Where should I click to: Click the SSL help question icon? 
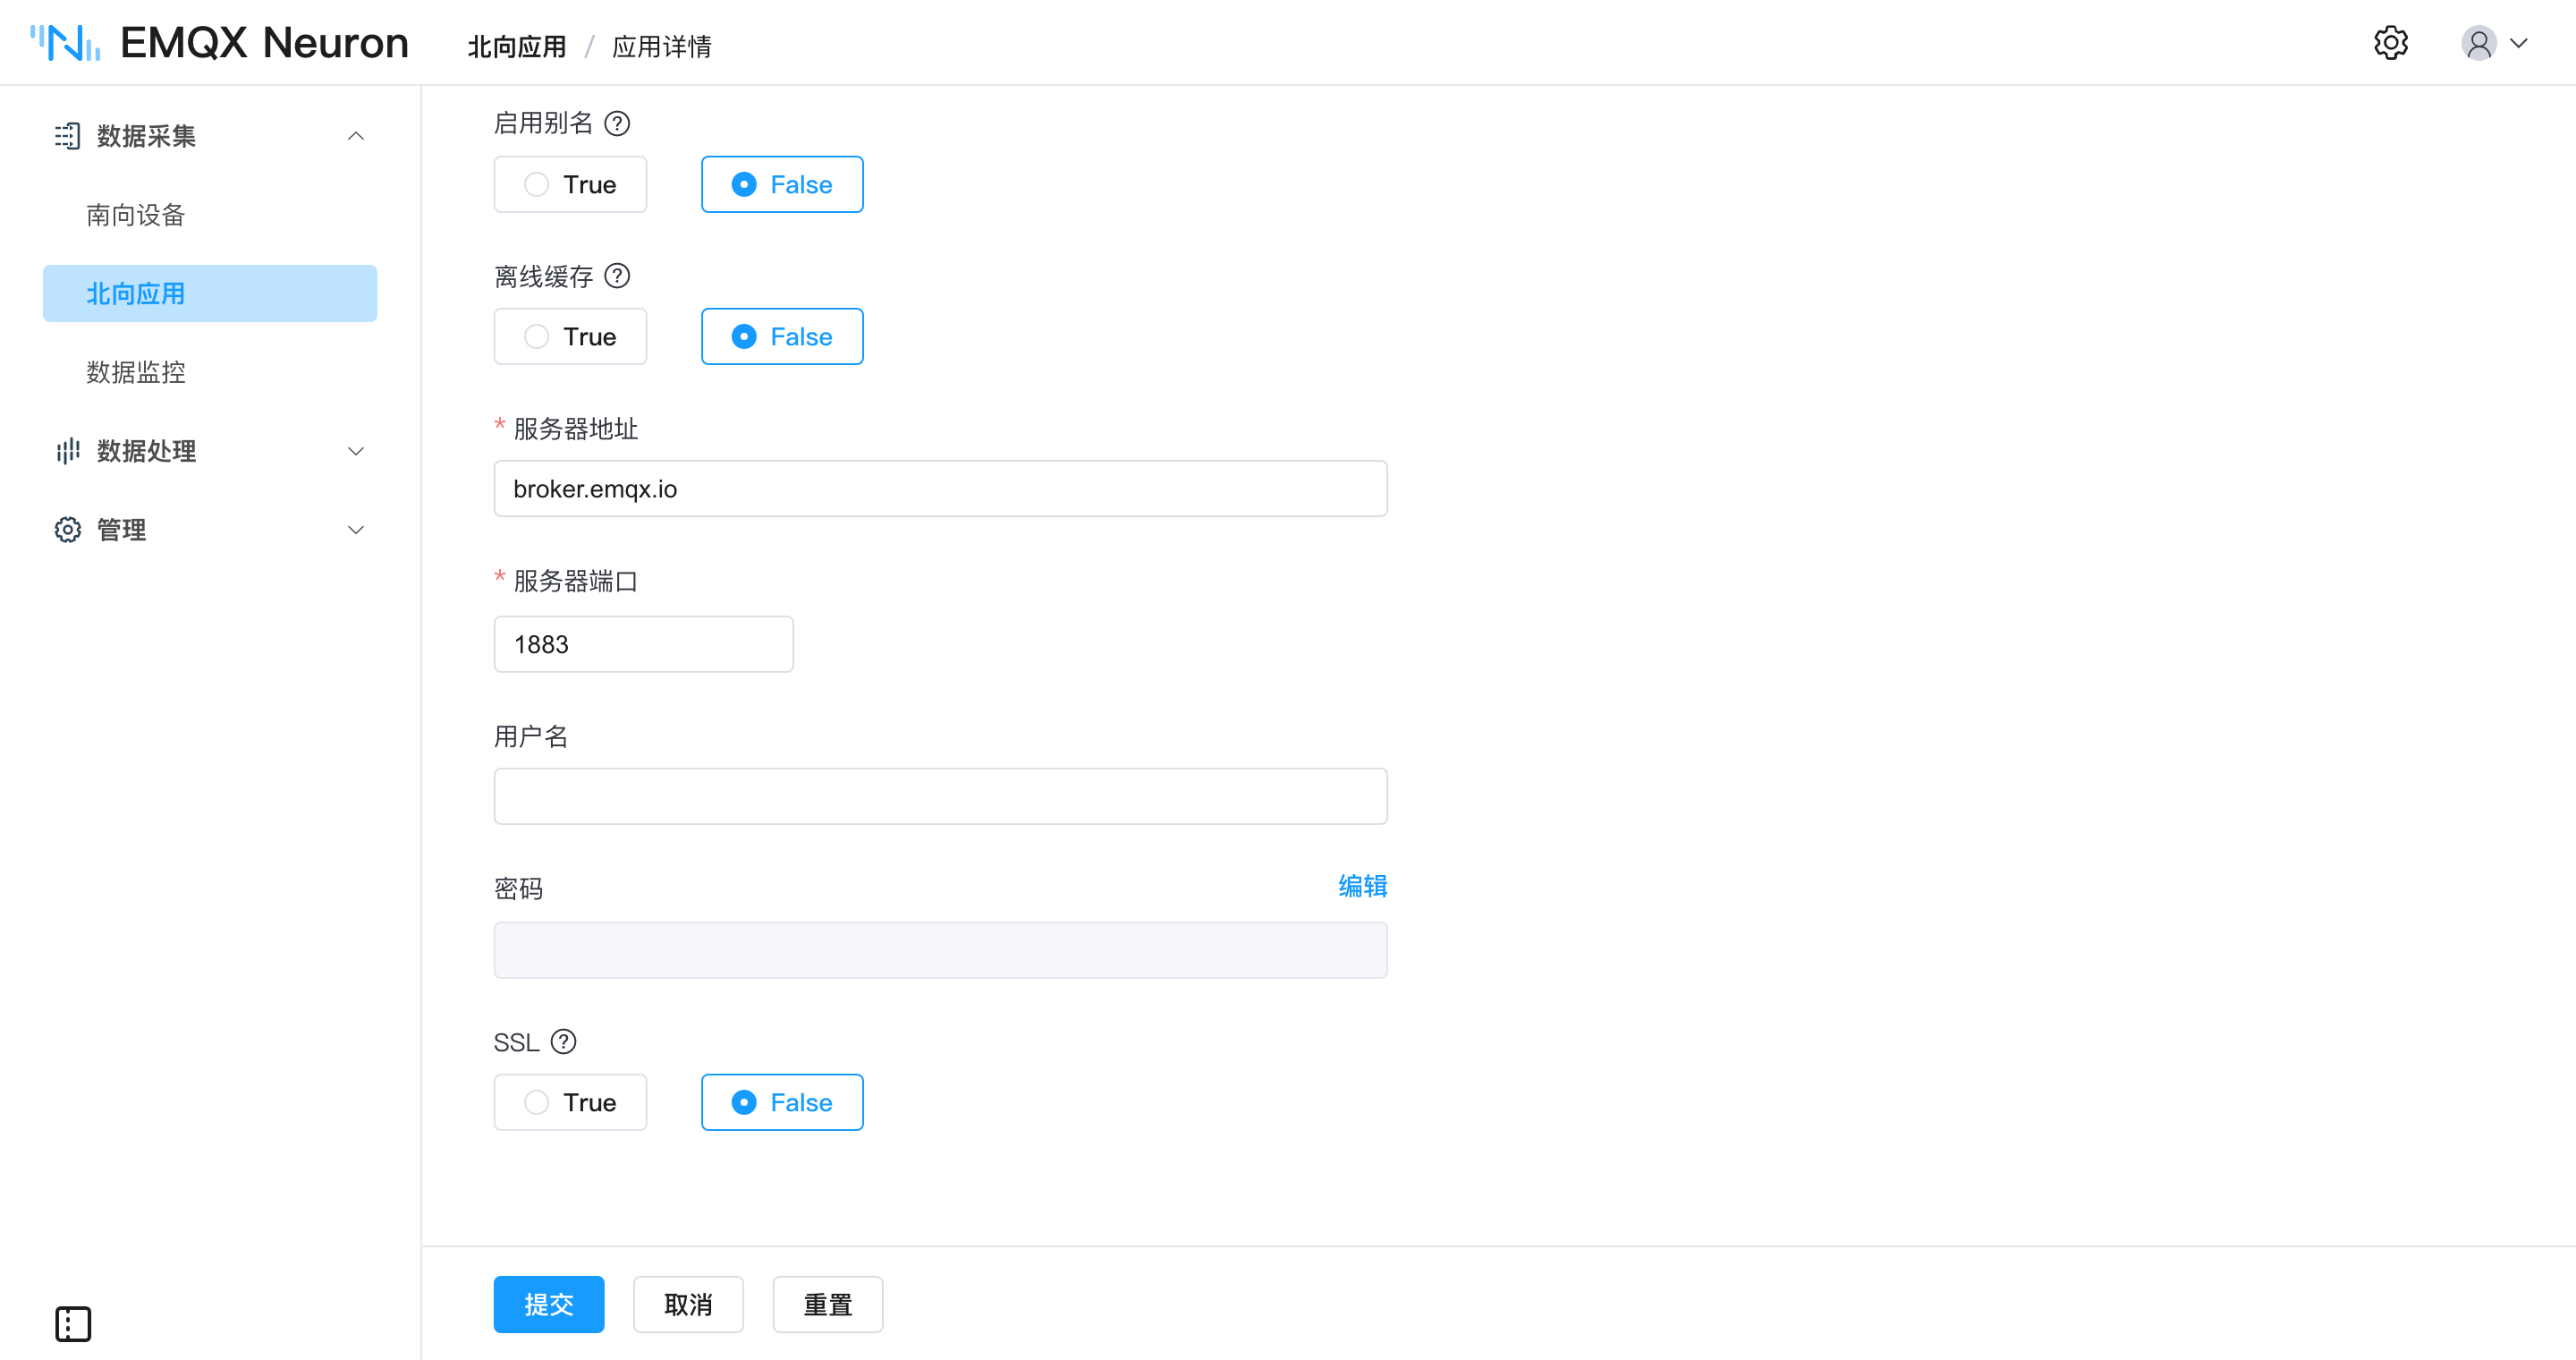coord(563,1042)
